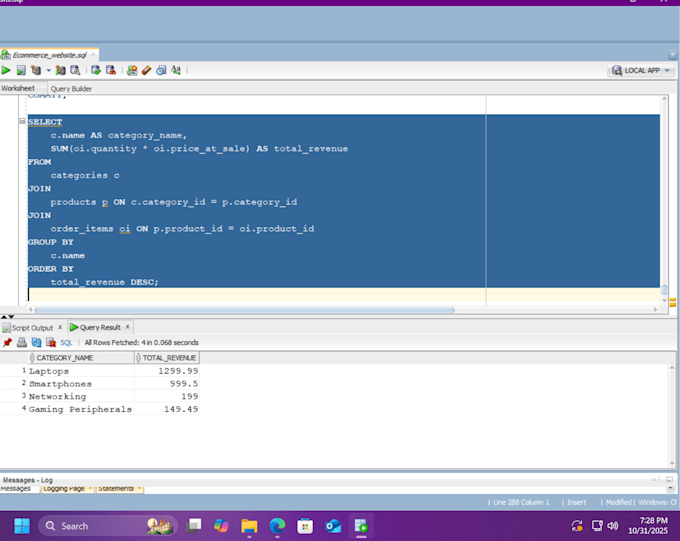This screenshot has height=541, width=680.
Task: Click the volume icon in system tray
Action: click(x=613, y=526)
